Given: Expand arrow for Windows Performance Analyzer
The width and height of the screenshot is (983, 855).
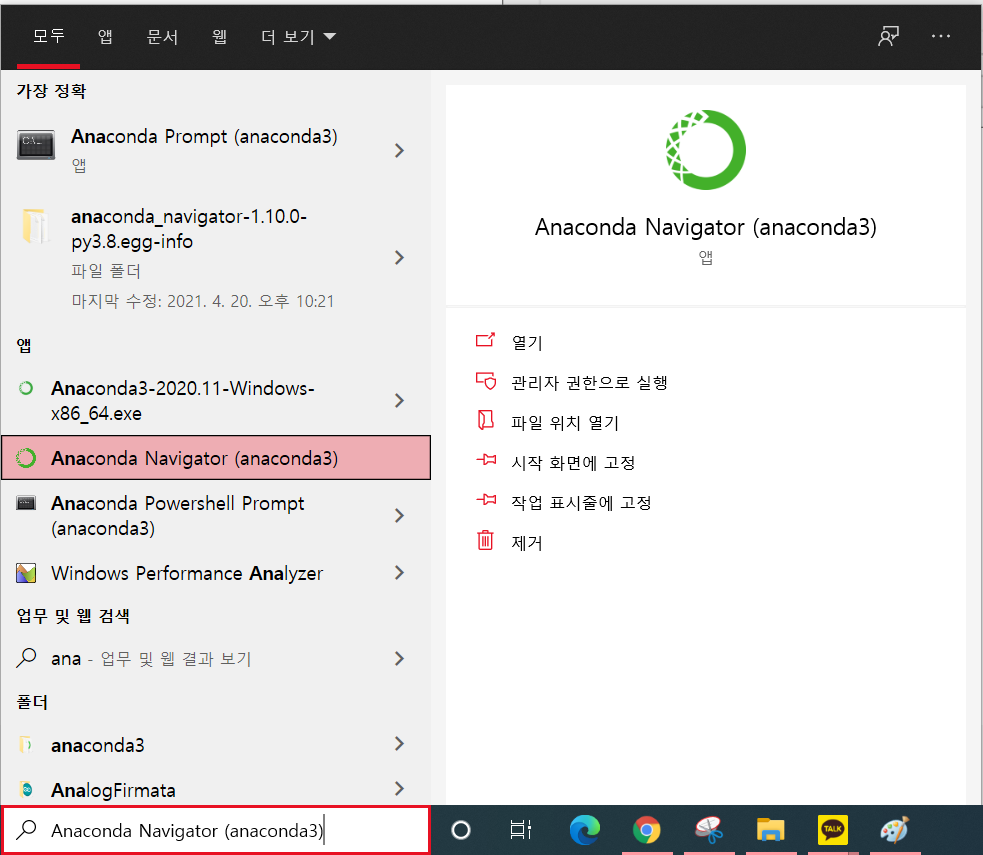Looking at the screenshot, I should 399,572.
